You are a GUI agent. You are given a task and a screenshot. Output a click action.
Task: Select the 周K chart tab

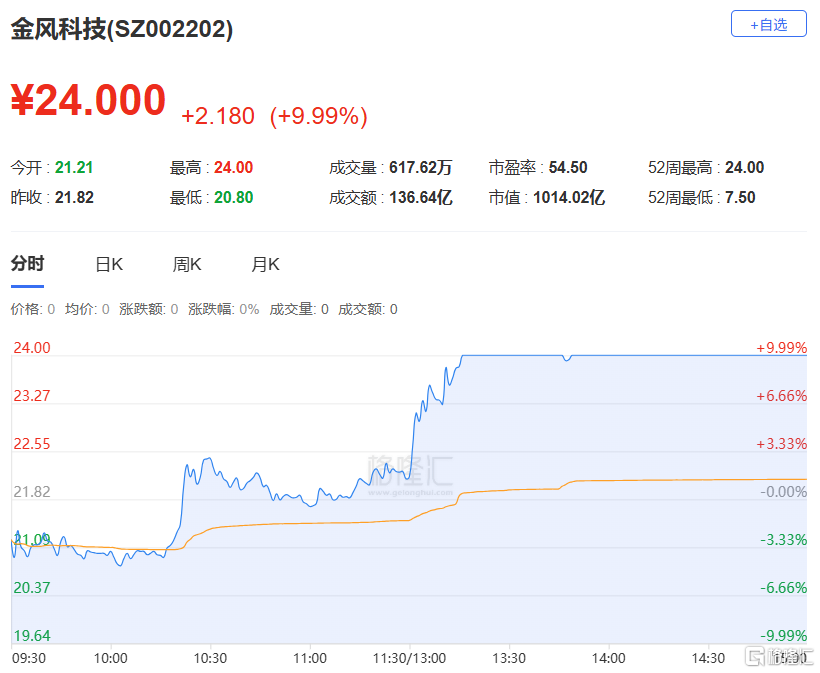187,264
